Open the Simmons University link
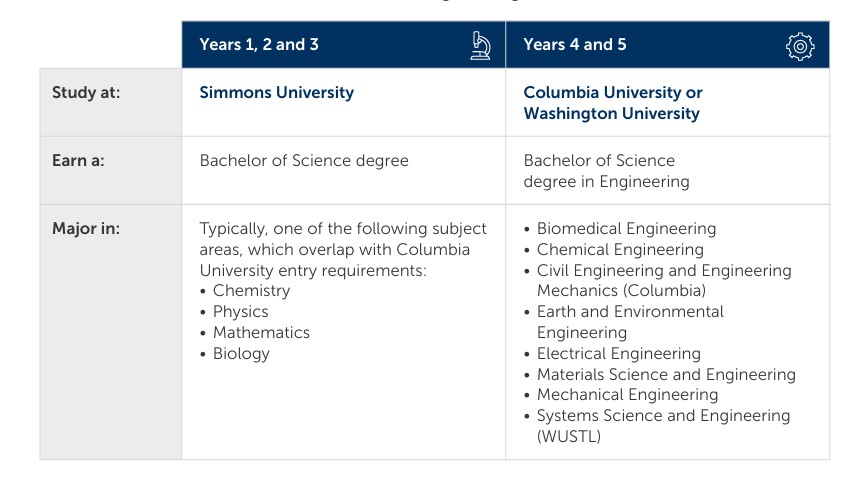The height and width of the screenshot is (492, 845). pos(276,92)
